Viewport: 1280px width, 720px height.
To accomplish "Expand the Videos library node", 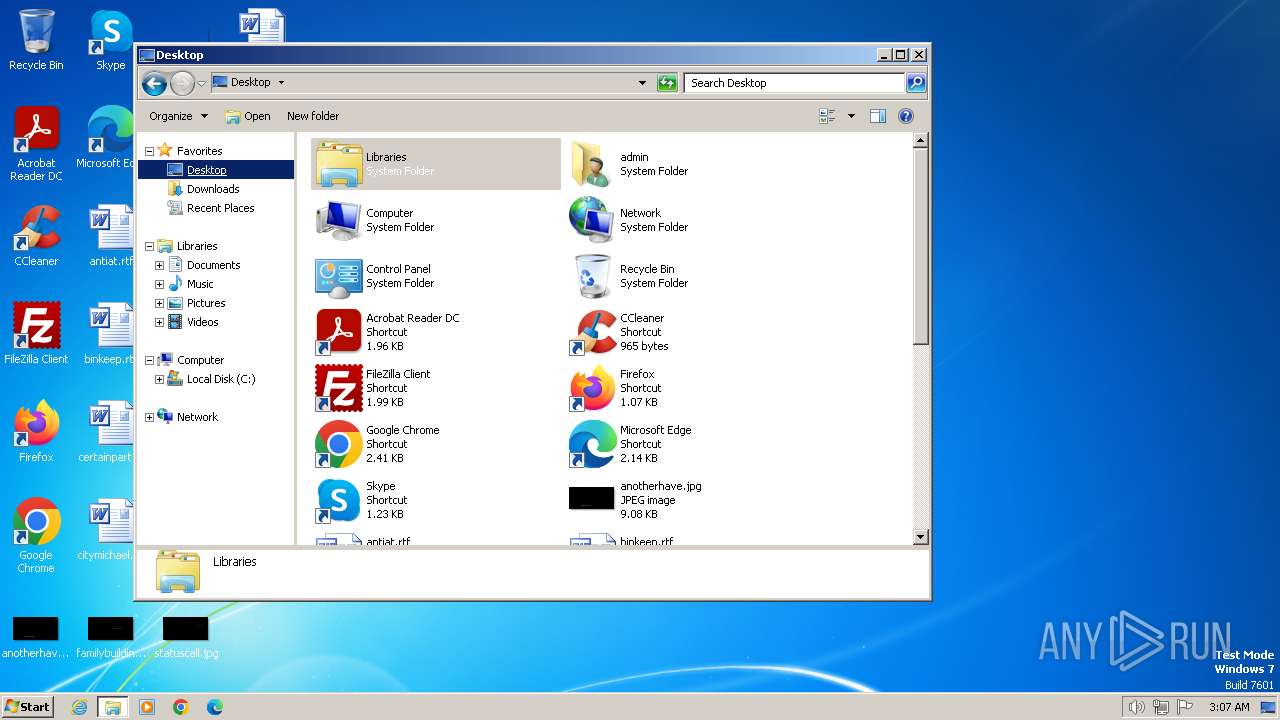I will pos(159,322).
